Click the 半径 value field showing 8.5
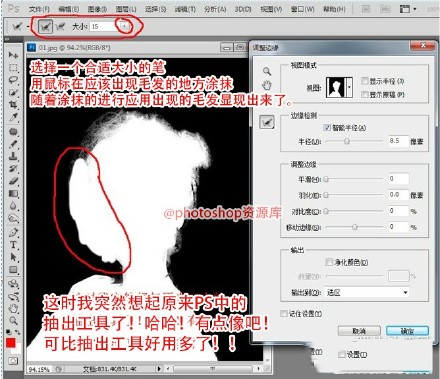The width and height of the screenshot is (440, 379). pos(398,141)
